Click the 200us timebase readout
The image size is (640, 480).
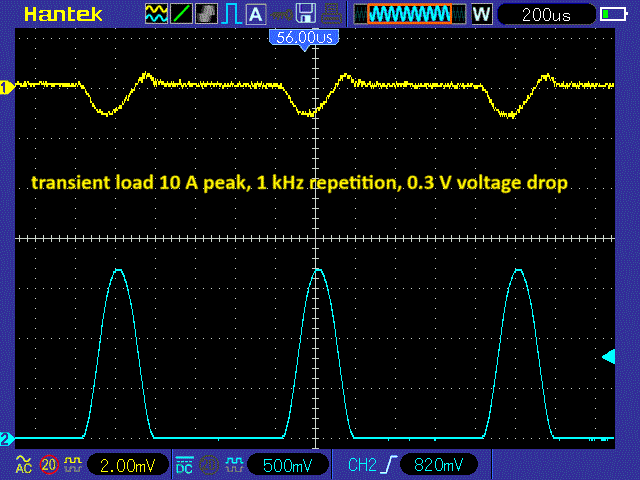pos(546,15)
